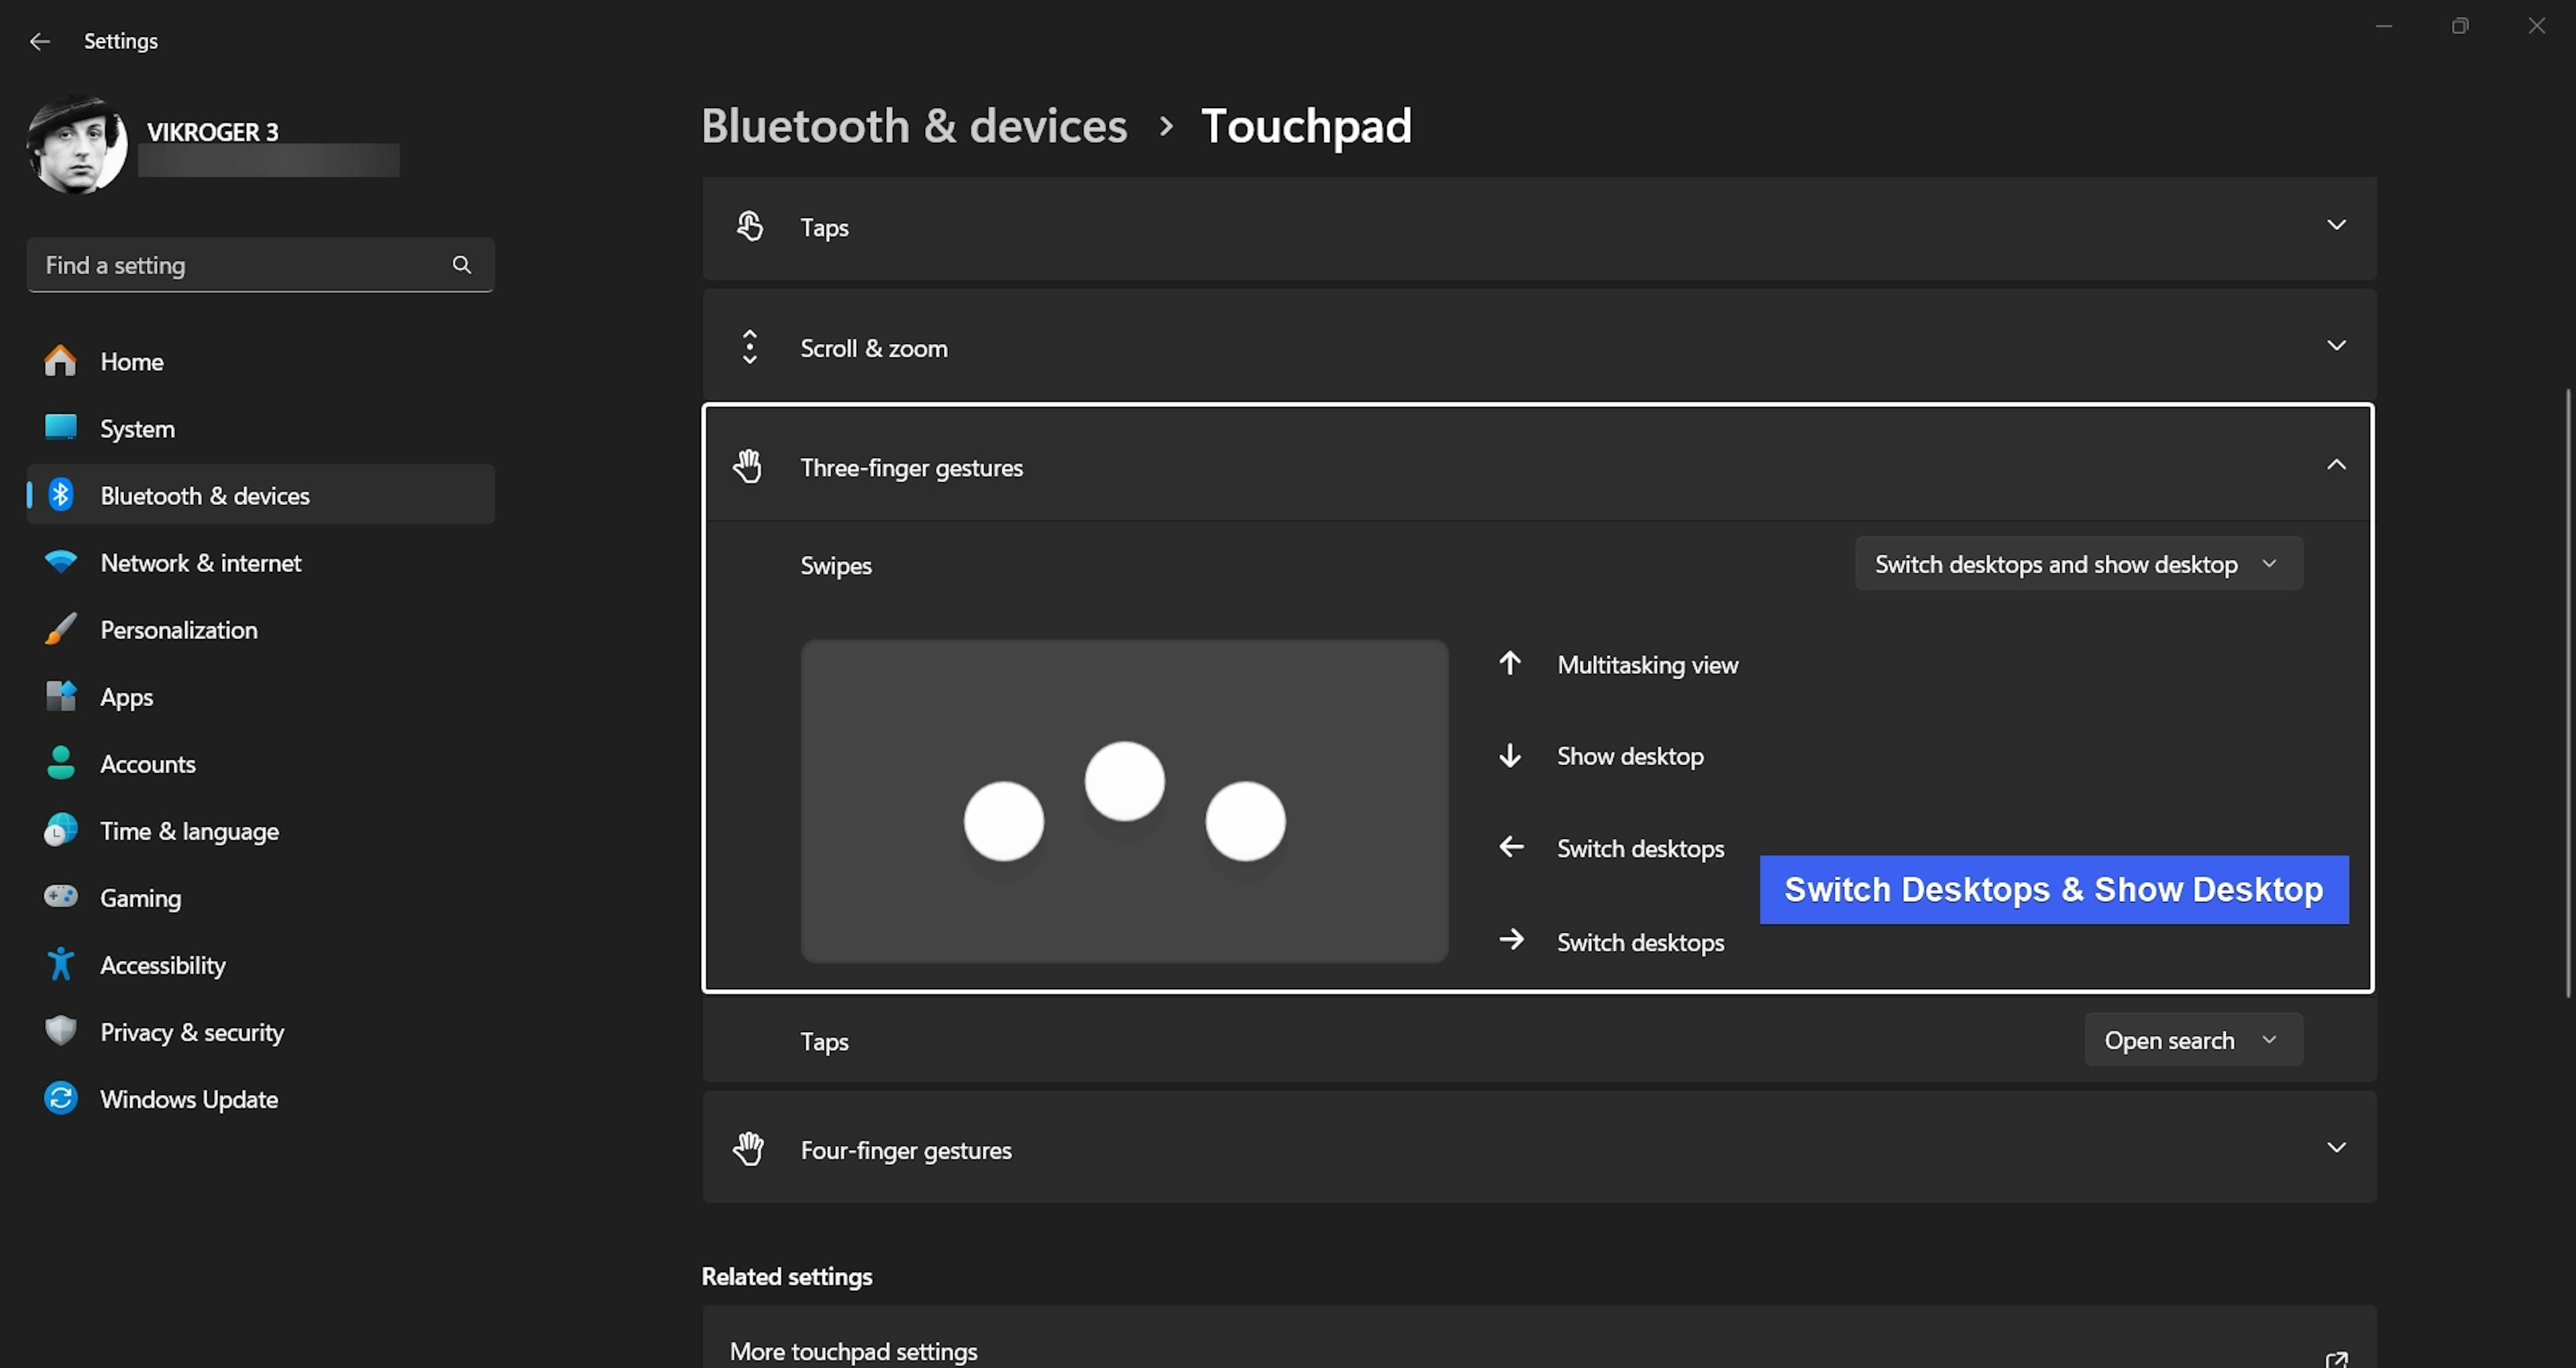Collapse the Three-finger gestures section
The image size is (2576, 1368).
[x=2336, y=465]
